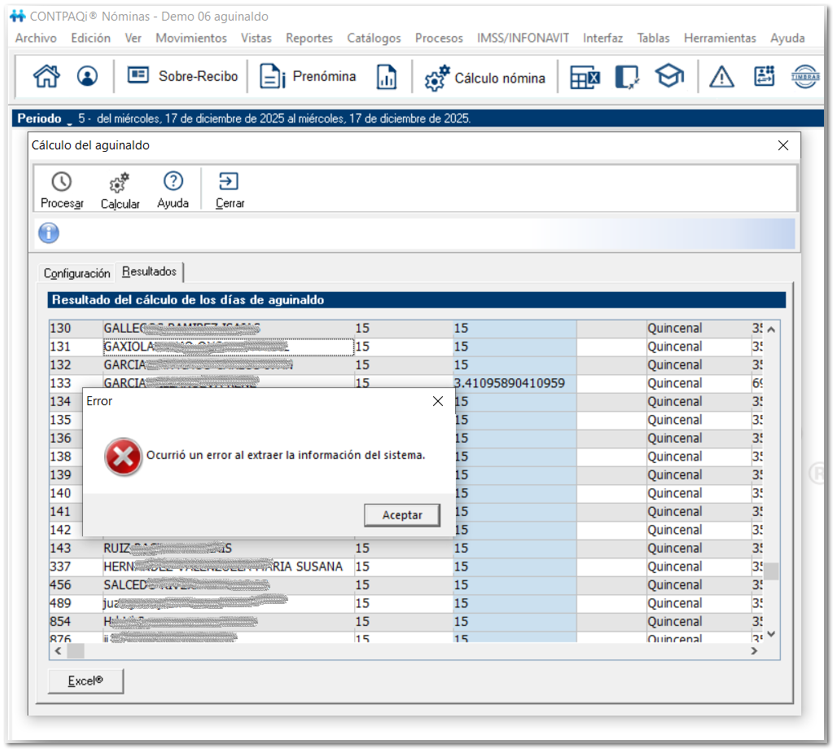This screenshot has width=836, height=752.
Task: Click the Home icon in main toolbar
Action: tap(46, 77)
